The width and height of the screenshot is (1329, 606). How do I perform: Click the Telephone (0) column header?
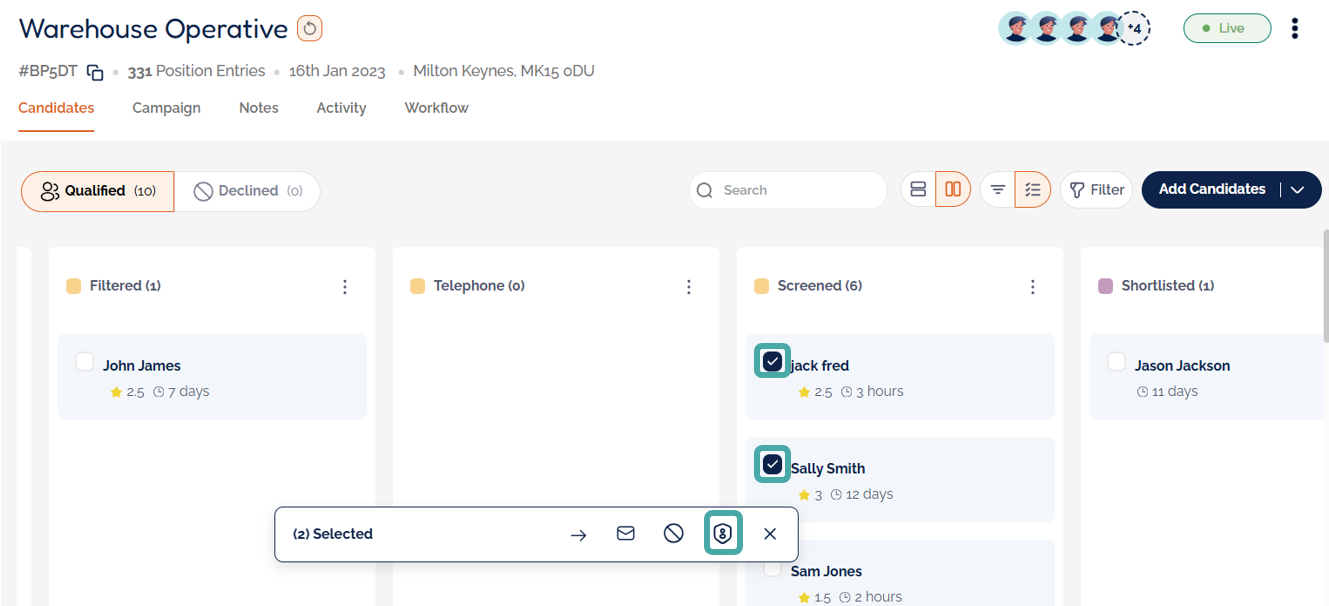479,286
